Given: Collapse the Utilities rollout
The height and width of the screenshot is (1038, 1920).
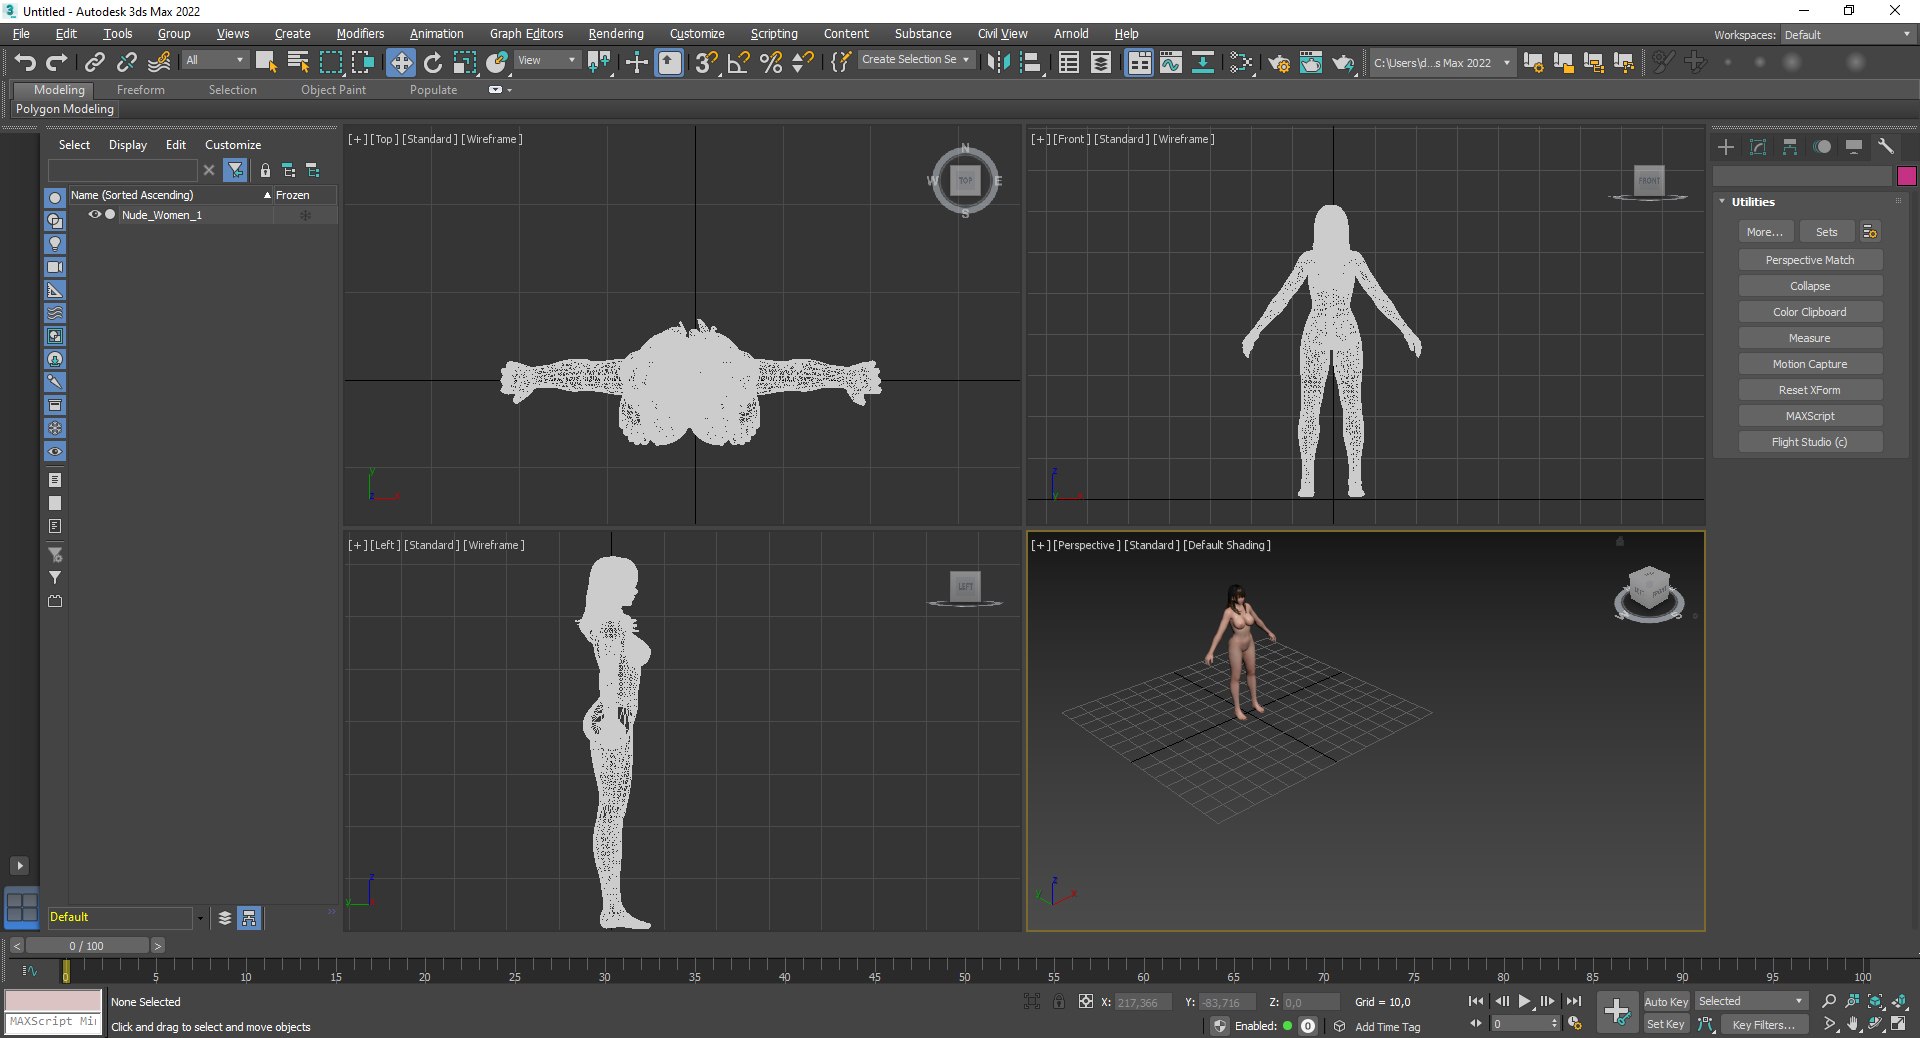Looking at the screenshot, I should tap(1753, 202).
